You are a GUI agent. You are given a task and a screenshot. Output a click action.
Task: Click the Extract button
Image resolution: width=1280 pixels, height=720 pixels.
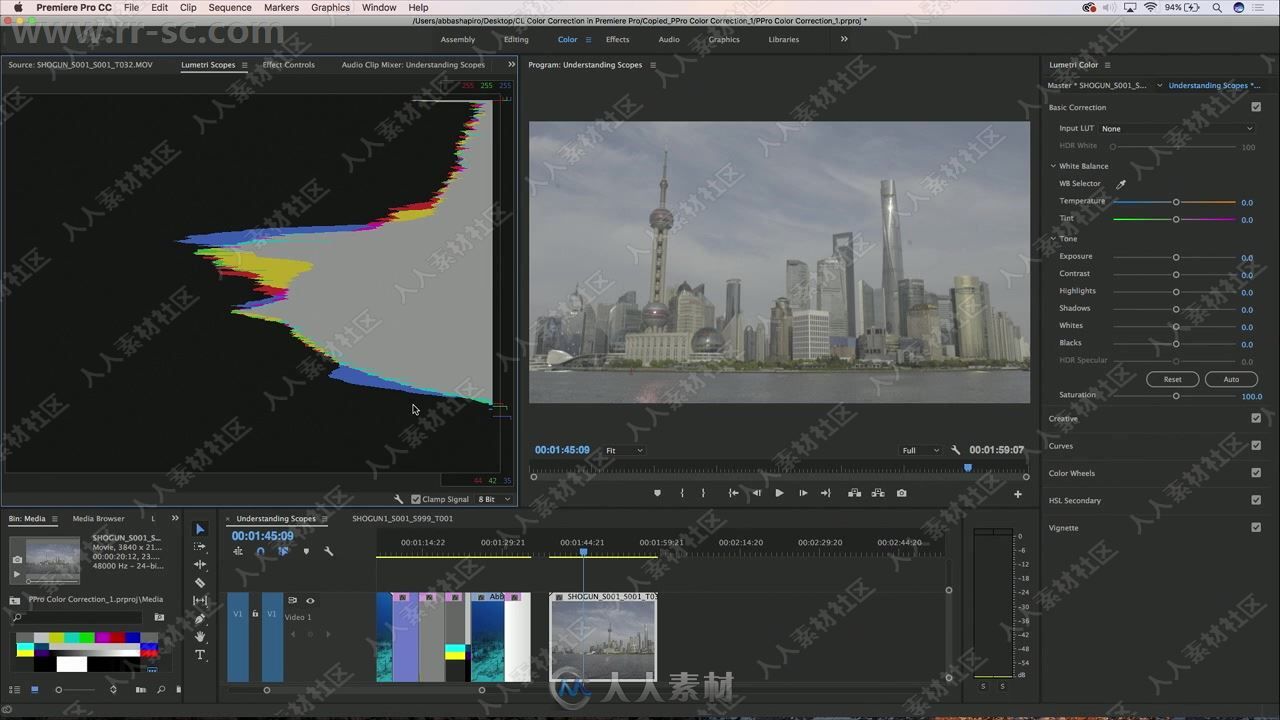878,493
